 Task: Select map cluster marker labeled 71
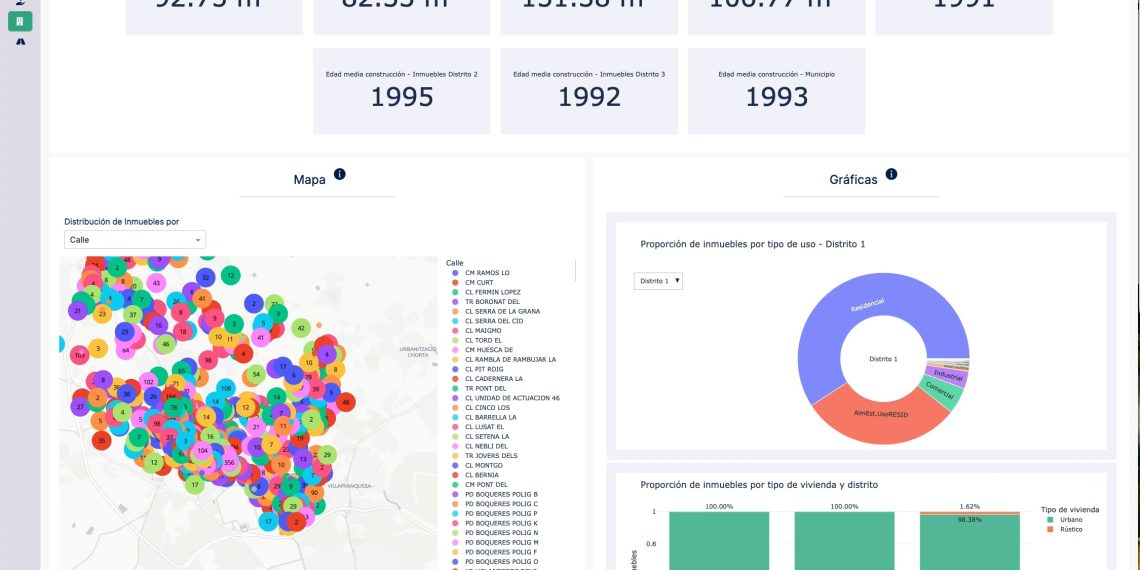pyautogui.click(x=175, y=384)
